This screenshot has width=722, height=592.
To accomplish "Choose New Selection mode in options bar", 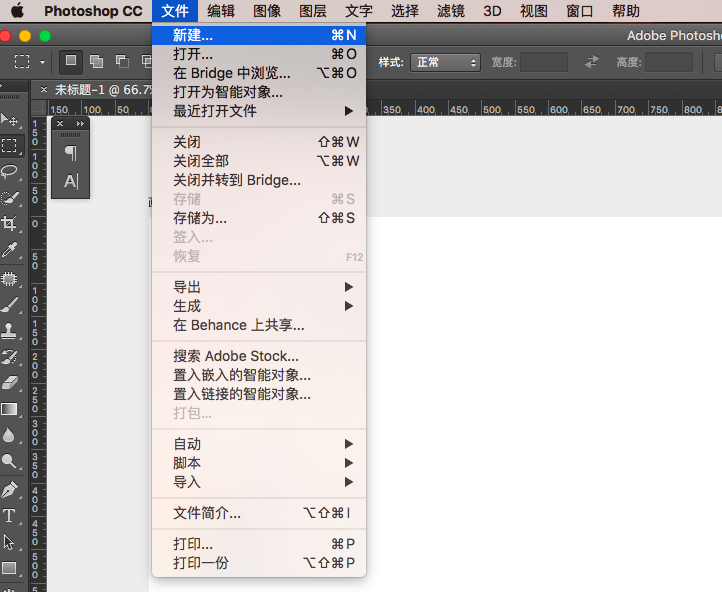I will coord(71,62).
